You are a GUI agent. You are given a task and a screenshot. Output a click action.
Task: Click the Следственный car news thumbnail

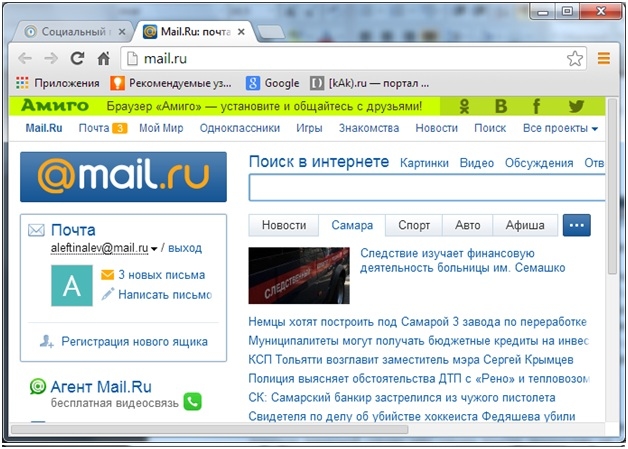pos(299,275)
